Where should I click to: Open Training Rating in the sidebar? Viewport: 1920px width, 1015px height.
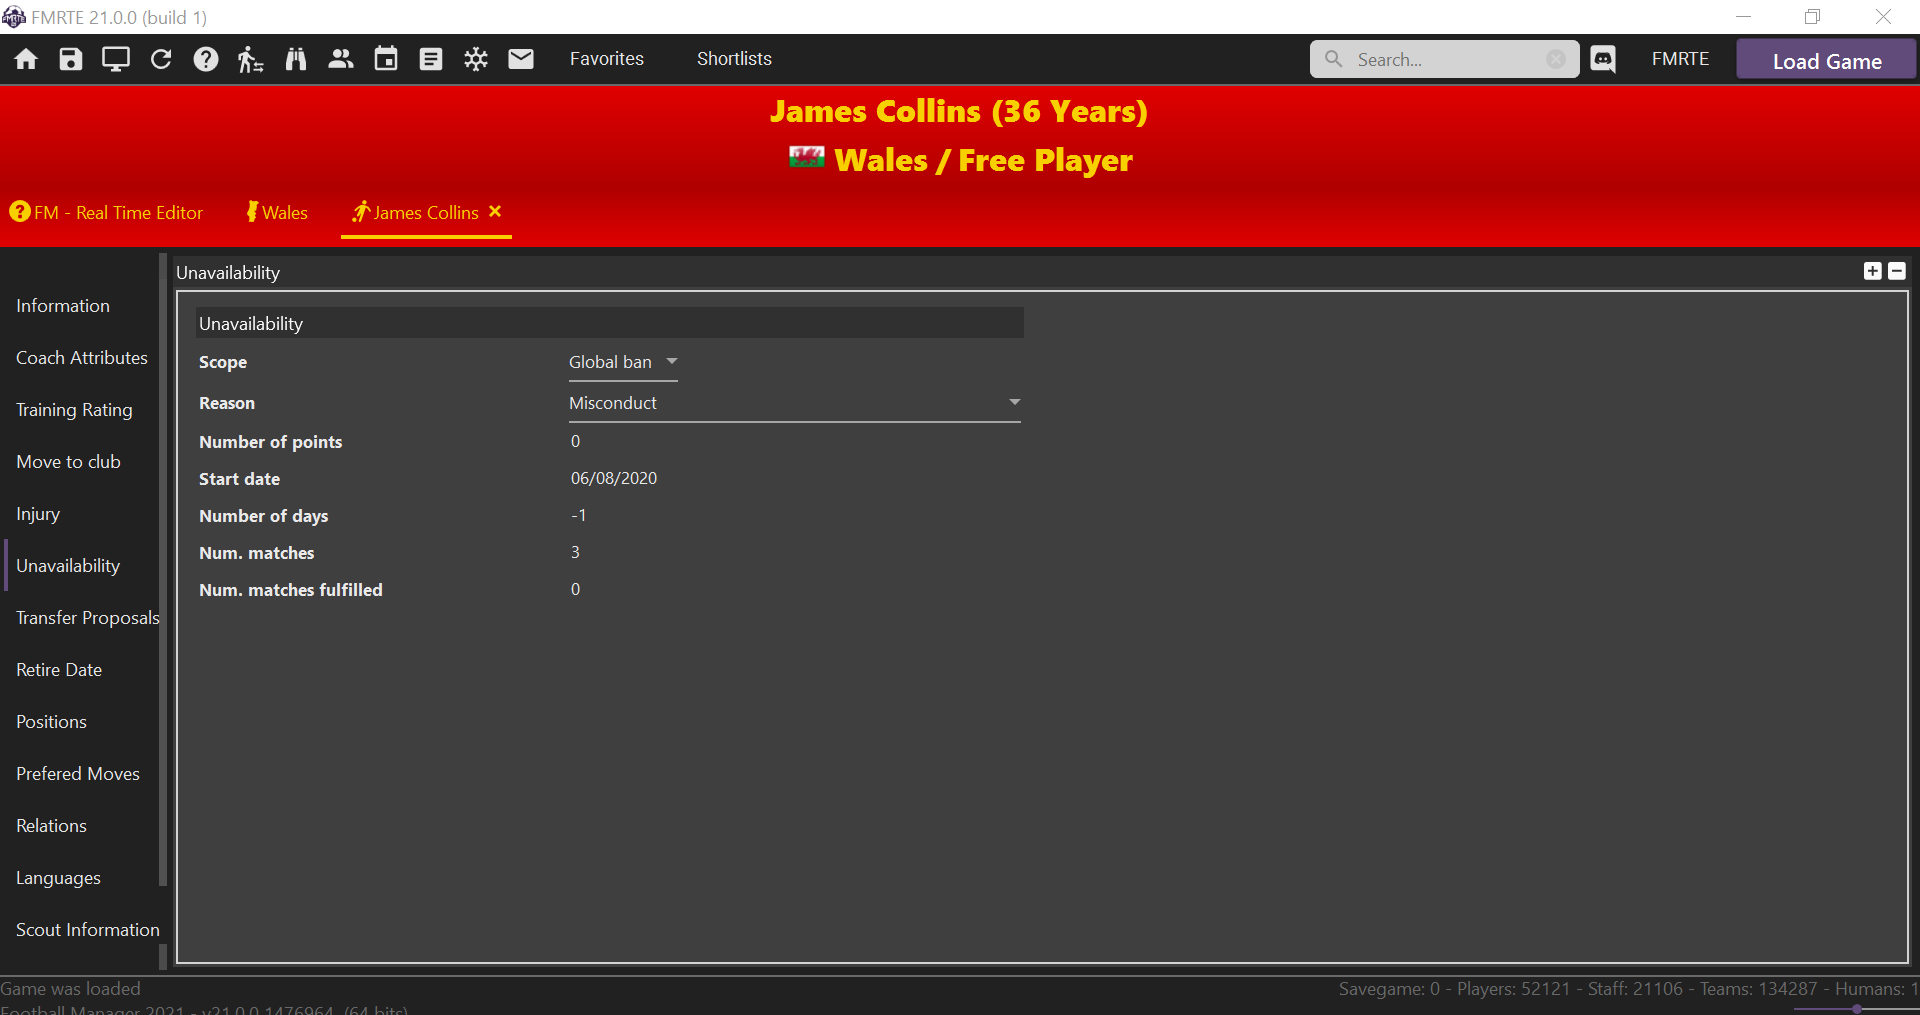pyautogui.click(x=74, y=410)
